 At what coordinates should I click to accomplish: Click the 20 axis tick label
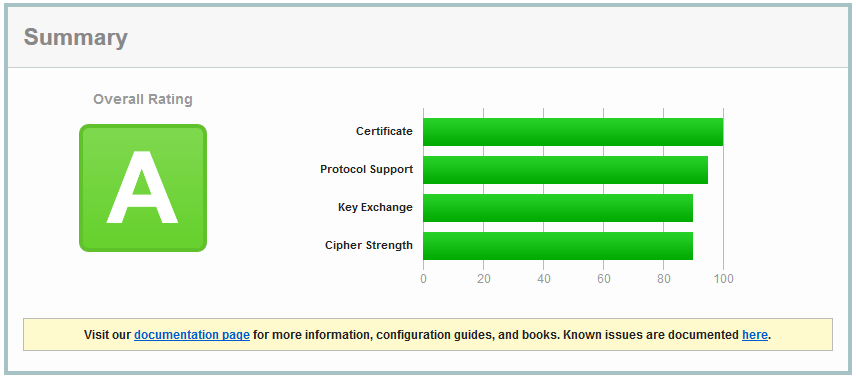pos(484,279)
